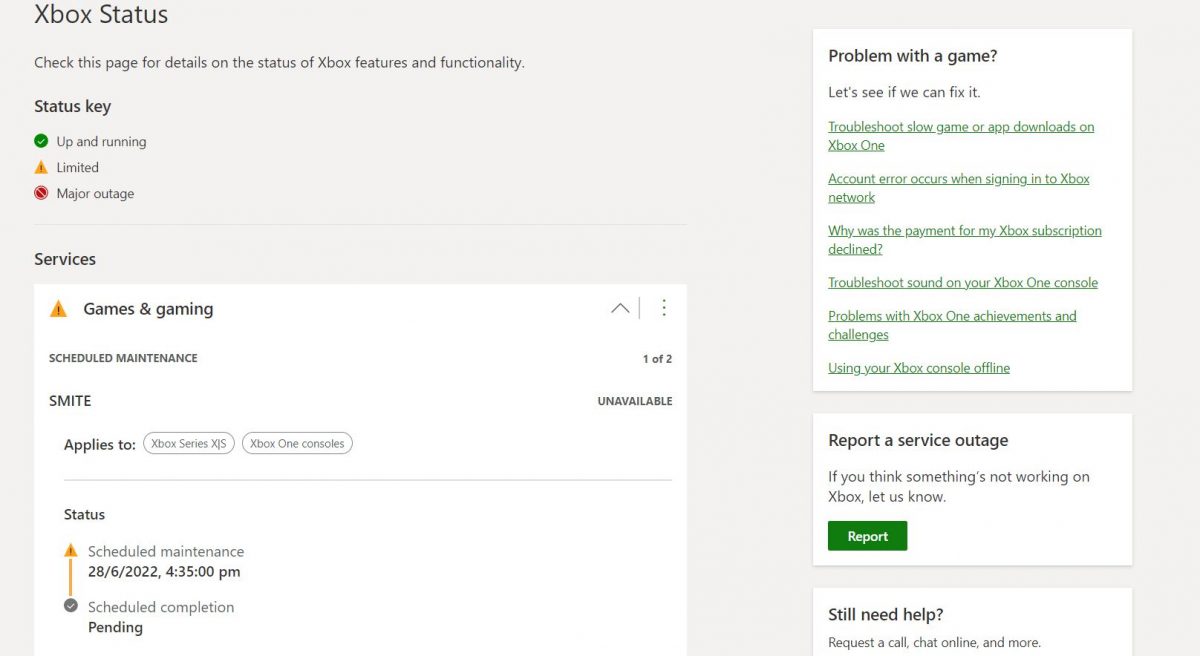Open Problems with Xbox One achievements link

952,325
